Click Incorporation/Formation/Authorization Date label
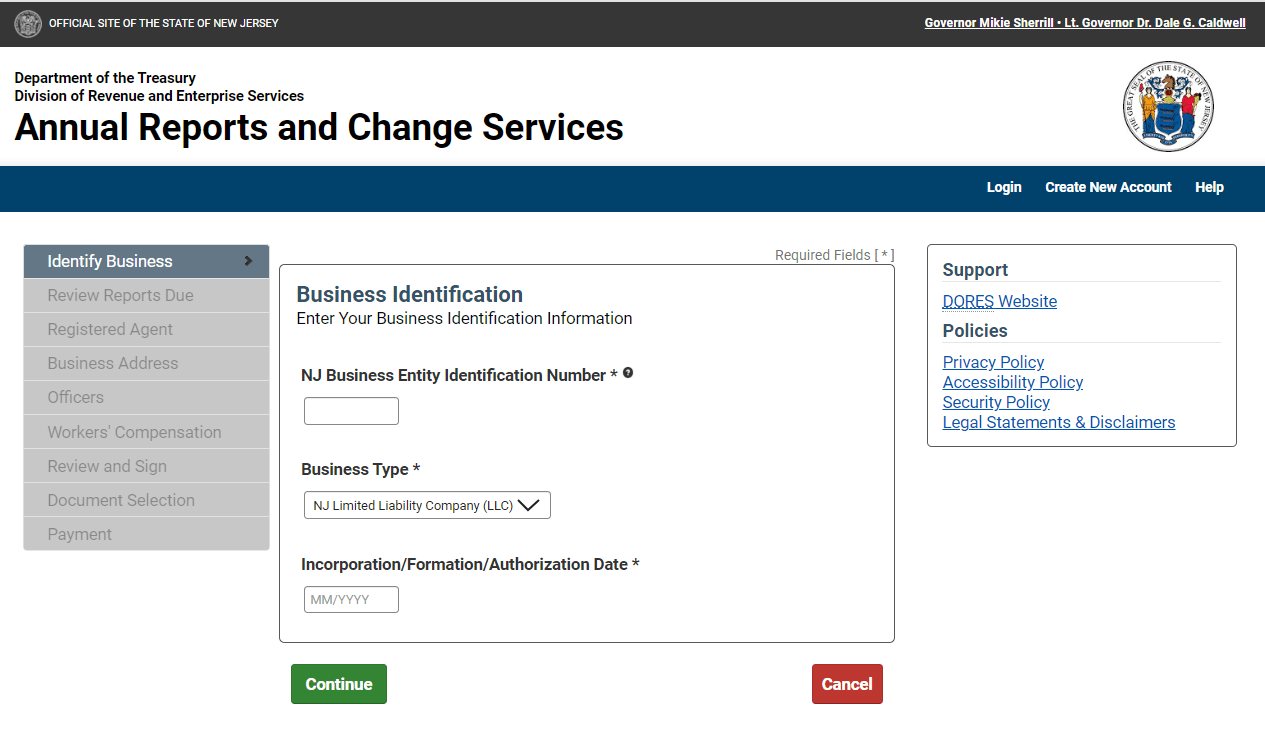The image size is (1265, 740). [x=470, y=564]
